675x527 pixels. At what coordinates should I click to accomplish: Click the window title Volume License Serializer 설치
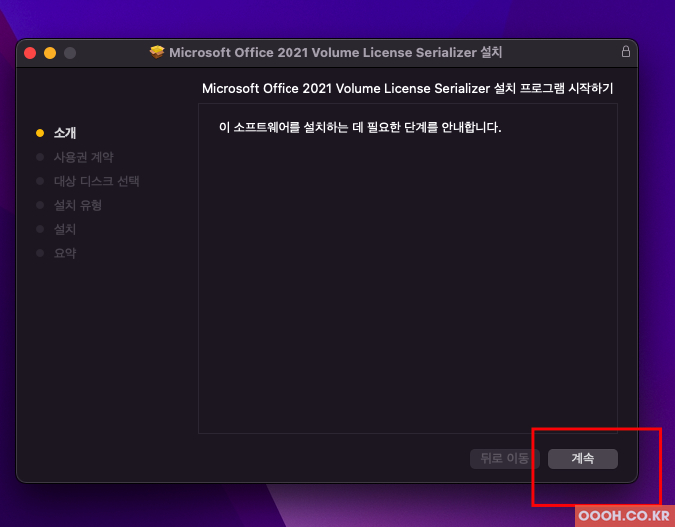(x=407, y=53)
